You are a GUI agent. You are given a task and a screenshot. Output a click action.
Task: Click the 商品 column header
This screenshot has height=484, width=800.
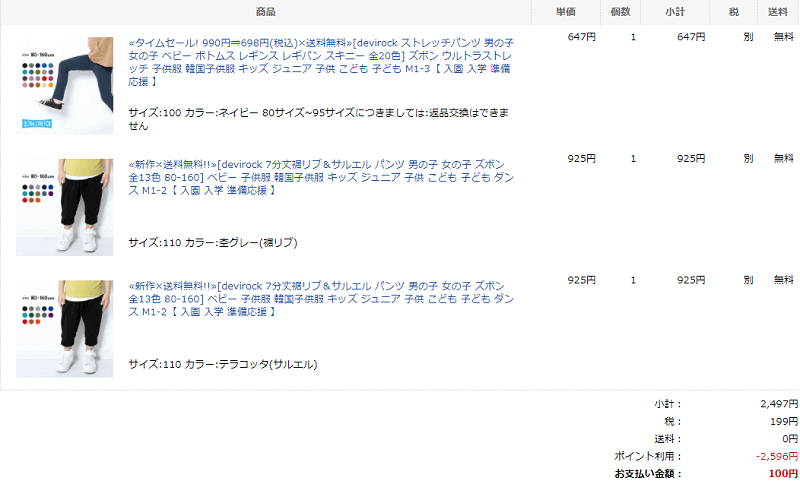coord(266,12)
